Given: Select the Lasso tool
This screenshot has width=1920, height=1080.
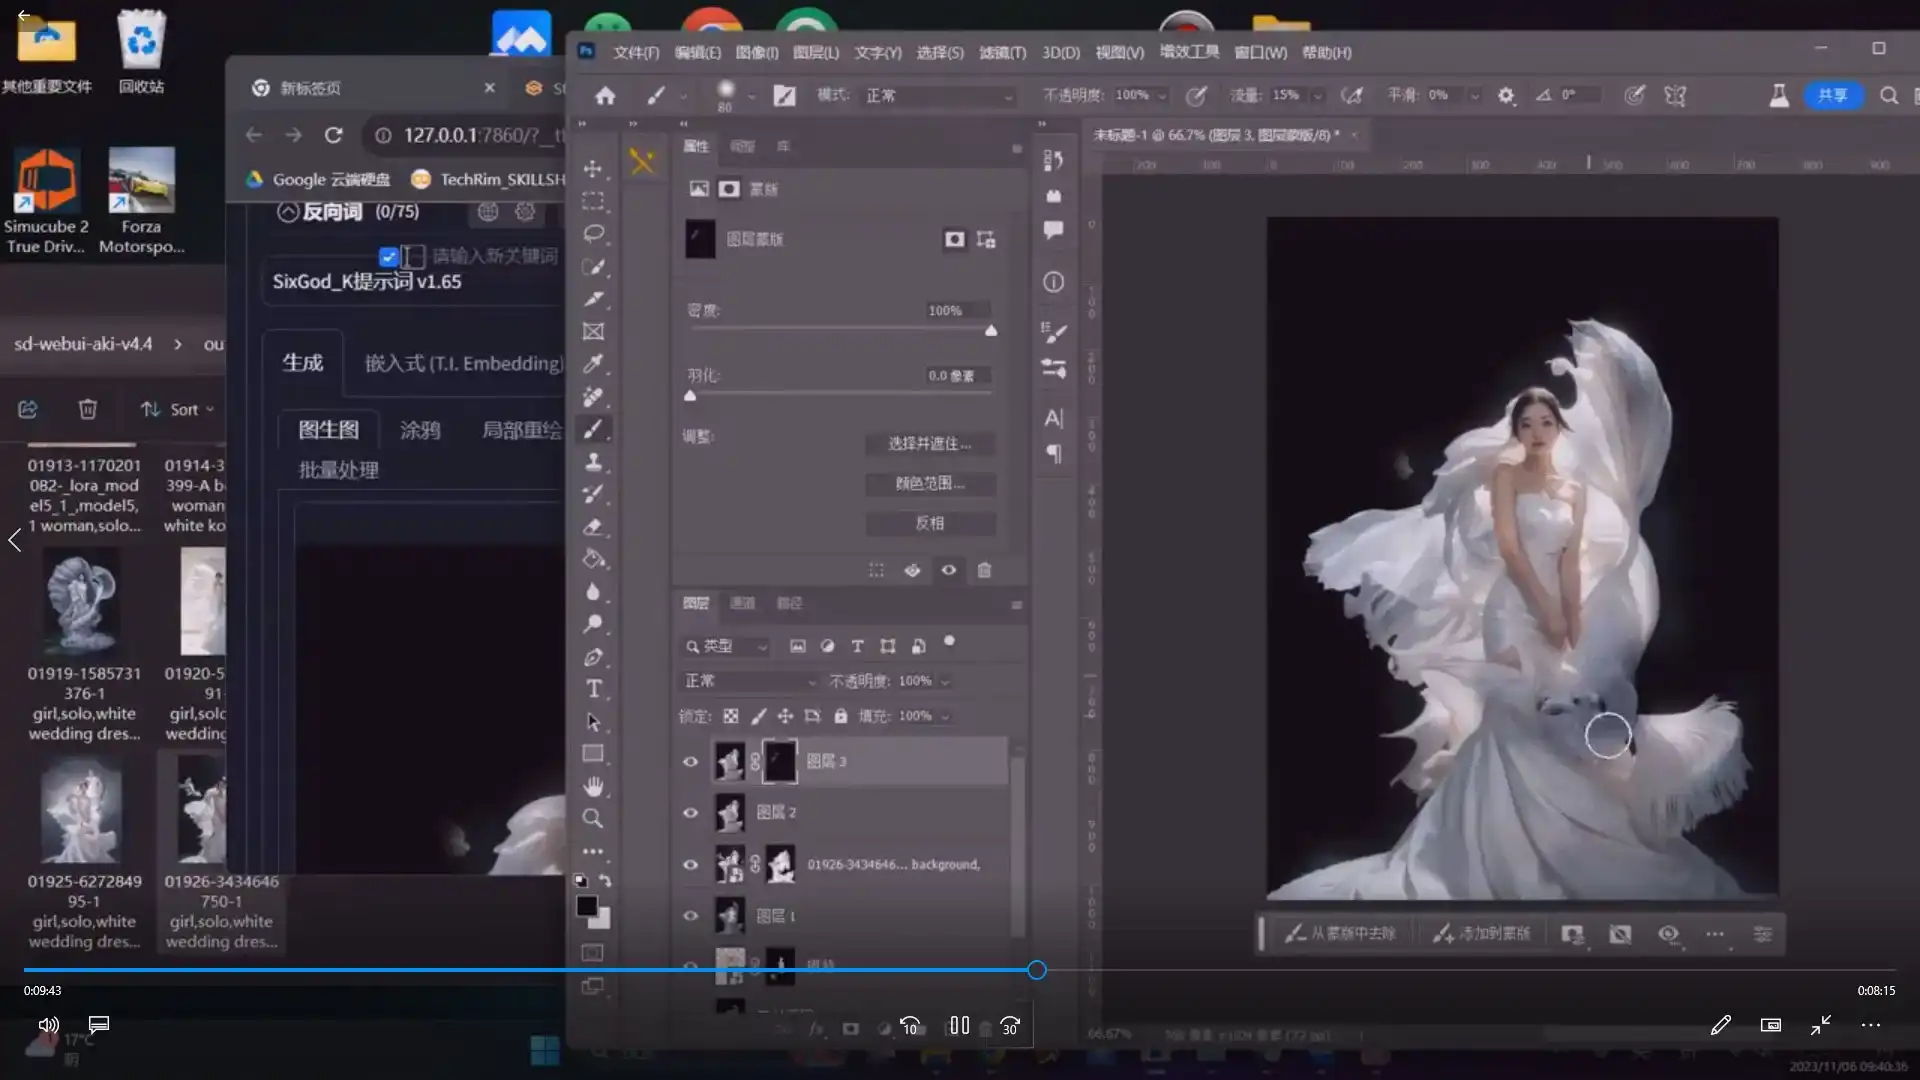Looking at the screenshot, I should 594,233.
